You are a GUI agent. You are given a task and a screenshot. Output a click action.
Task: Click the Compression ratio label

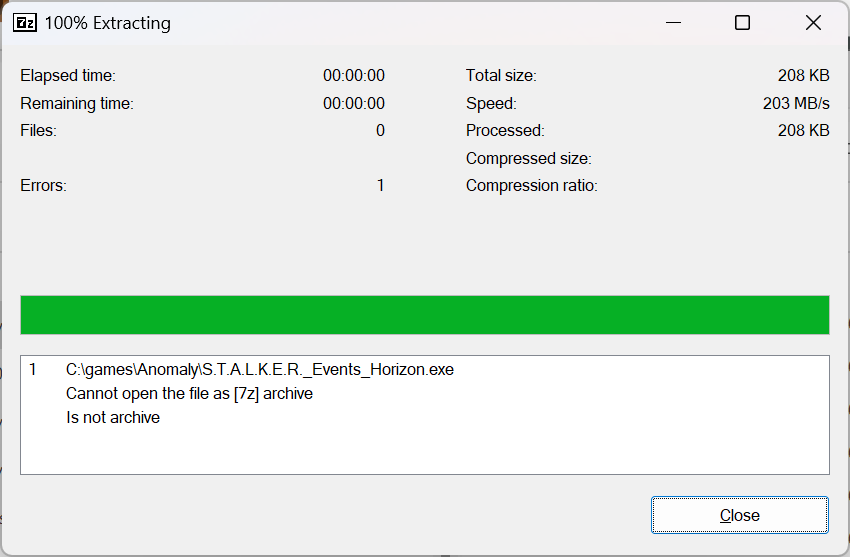coord(532,185)
